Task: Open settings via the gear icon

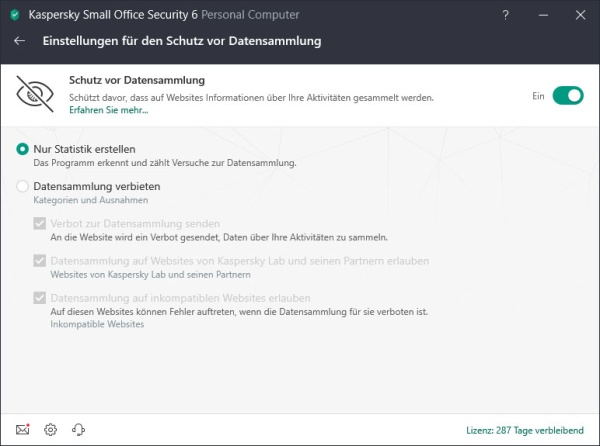Action: (x=50, y=430)
